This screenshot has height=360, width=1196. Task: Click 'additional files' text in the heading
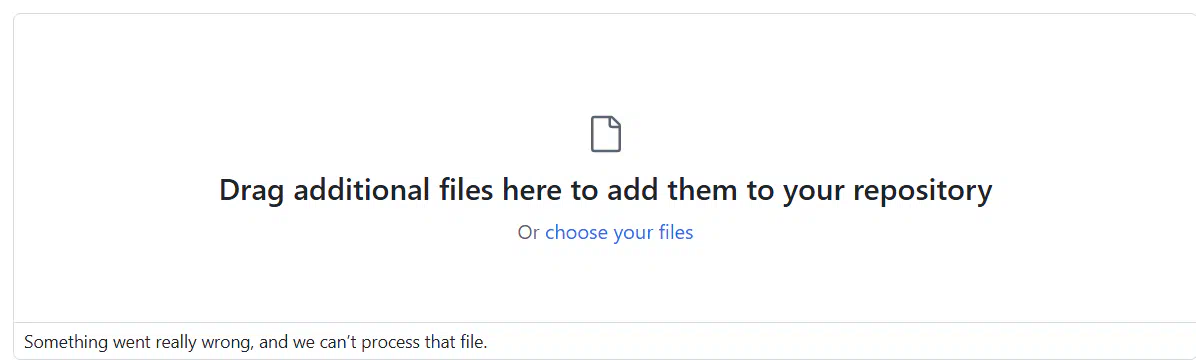click(x=394, y=190)
